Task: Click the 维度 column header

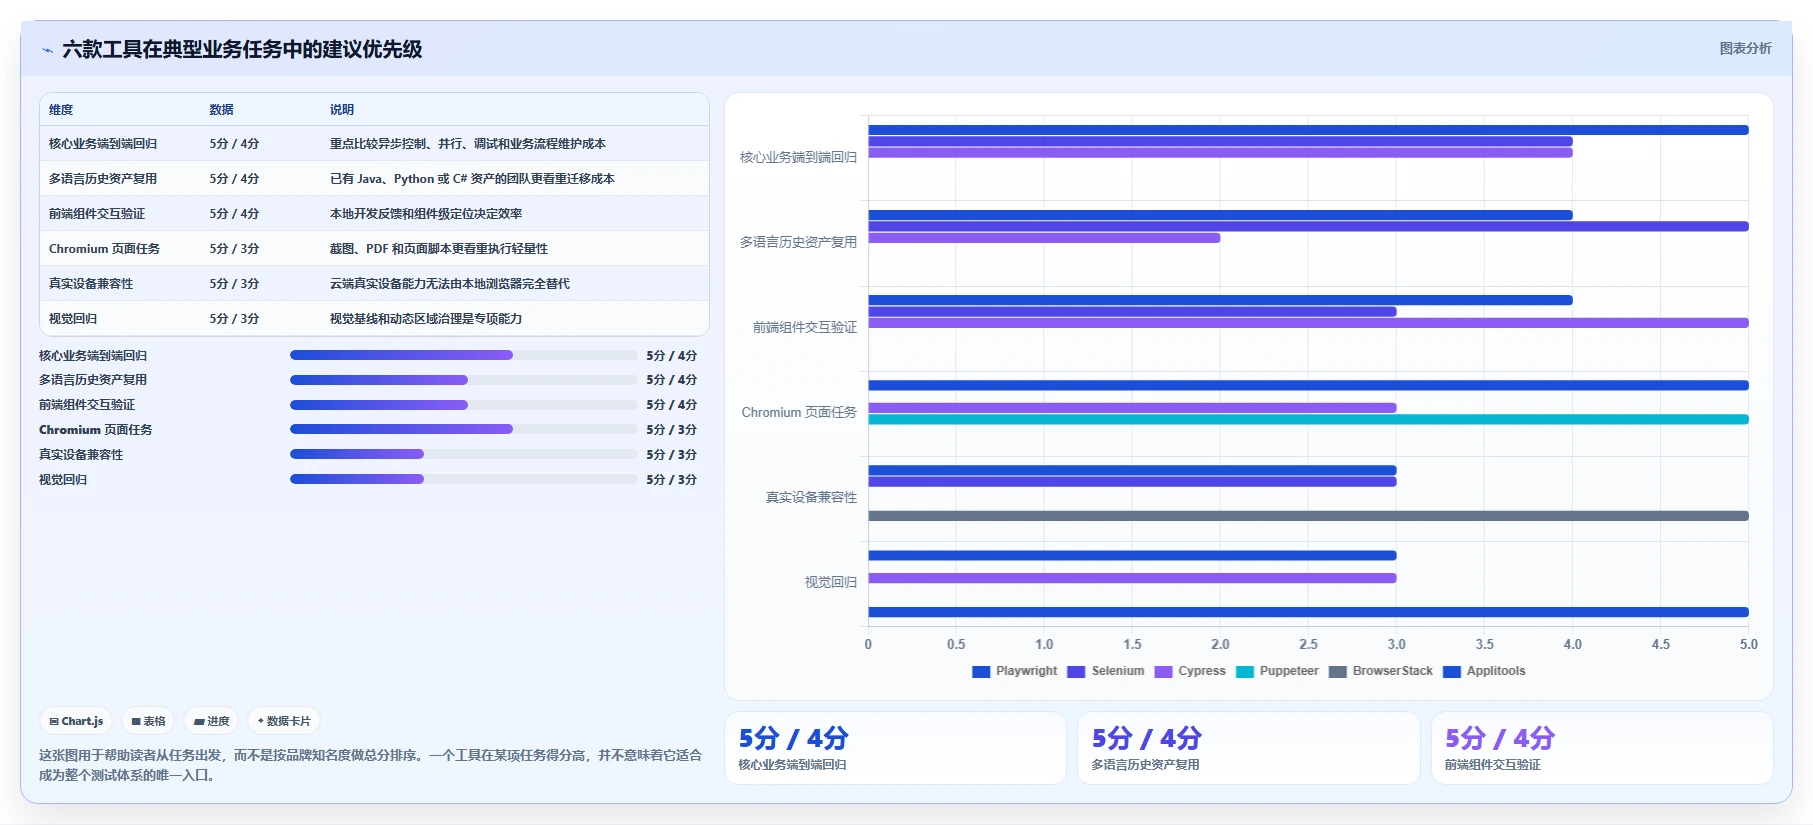Action: 61,110
